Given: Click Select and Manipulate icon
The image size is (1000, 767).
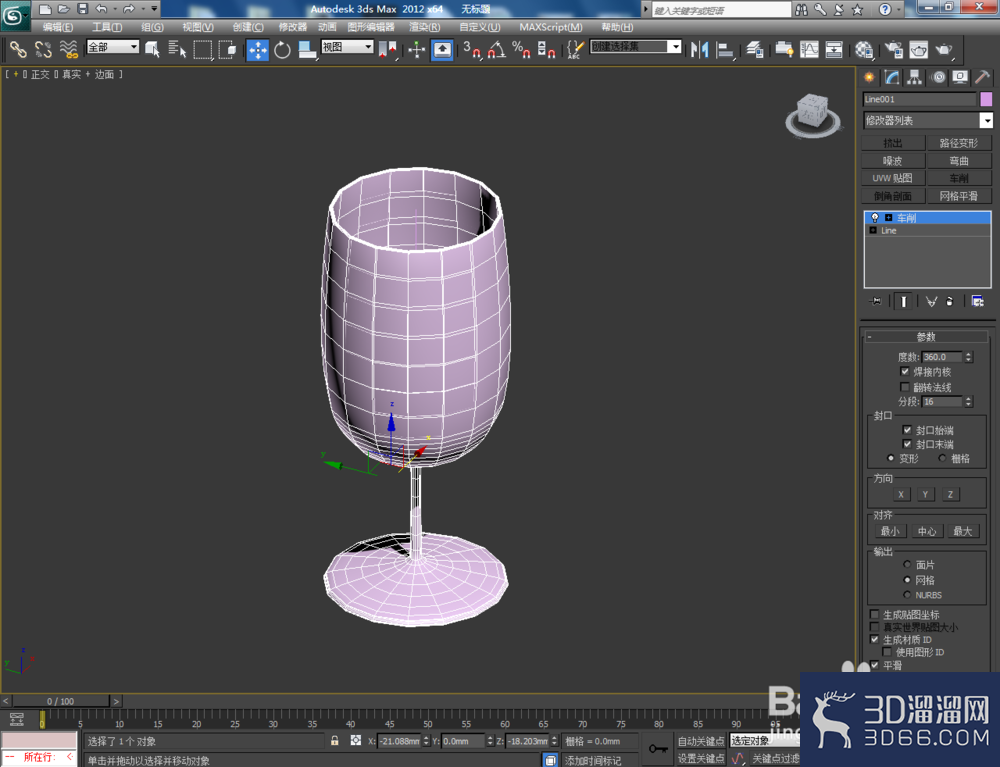Looking at the screenshot, I should coord(416,50).
